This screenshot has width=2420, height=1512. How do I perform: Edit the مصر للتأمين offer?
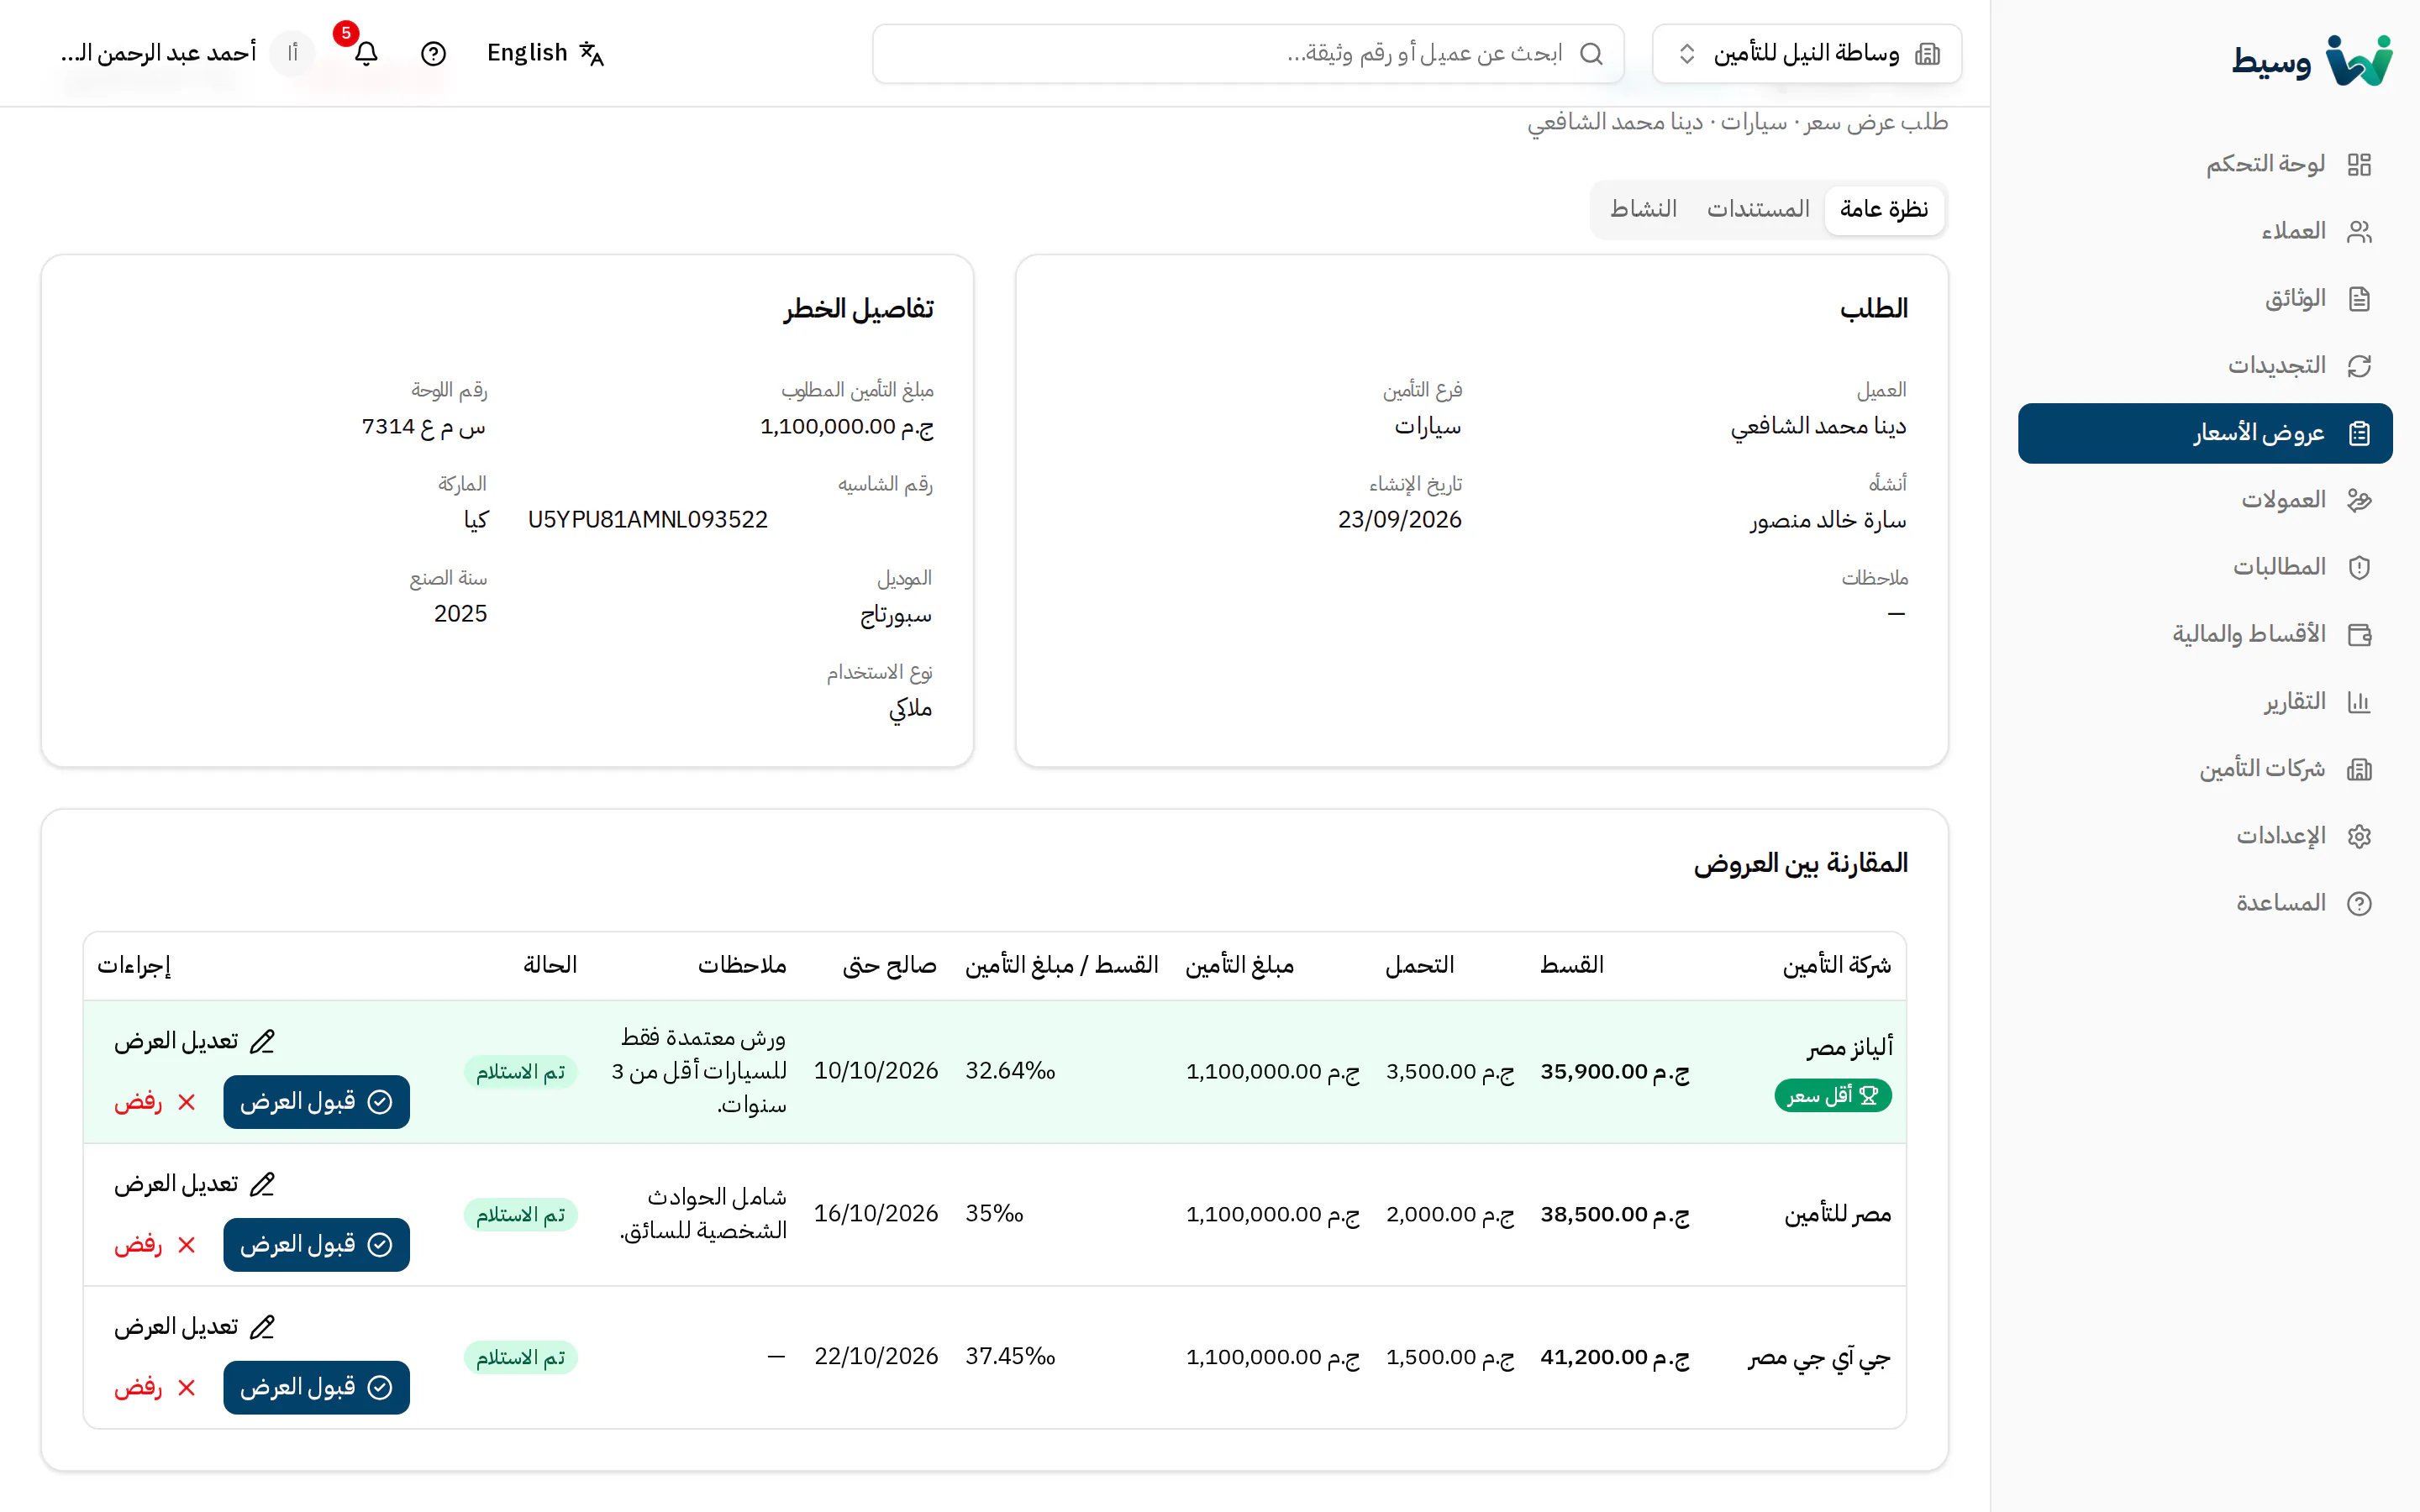194,1185
